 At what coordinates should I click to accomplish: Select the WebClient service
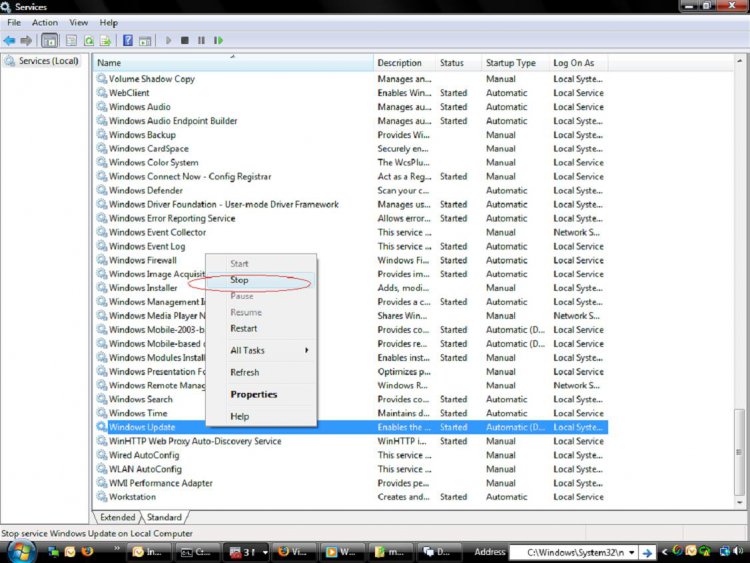point(352,93)
